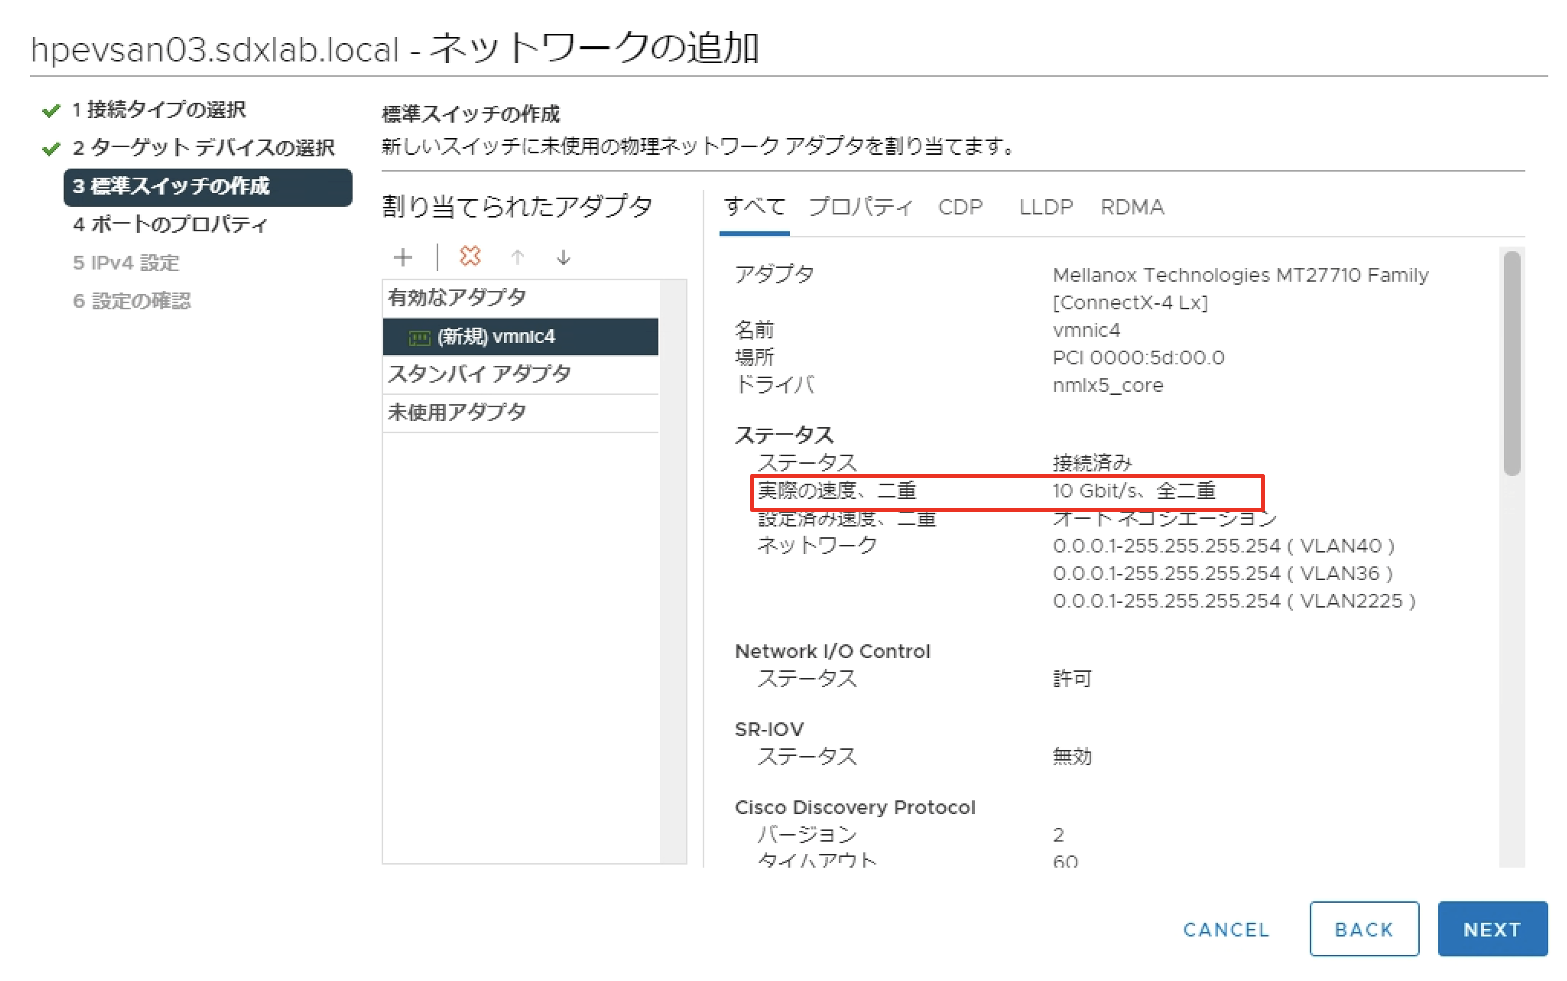This screenshot has width=1567, height=981.
Task: Click the 接続済み status value
Action: click(x=1092, y=463)
